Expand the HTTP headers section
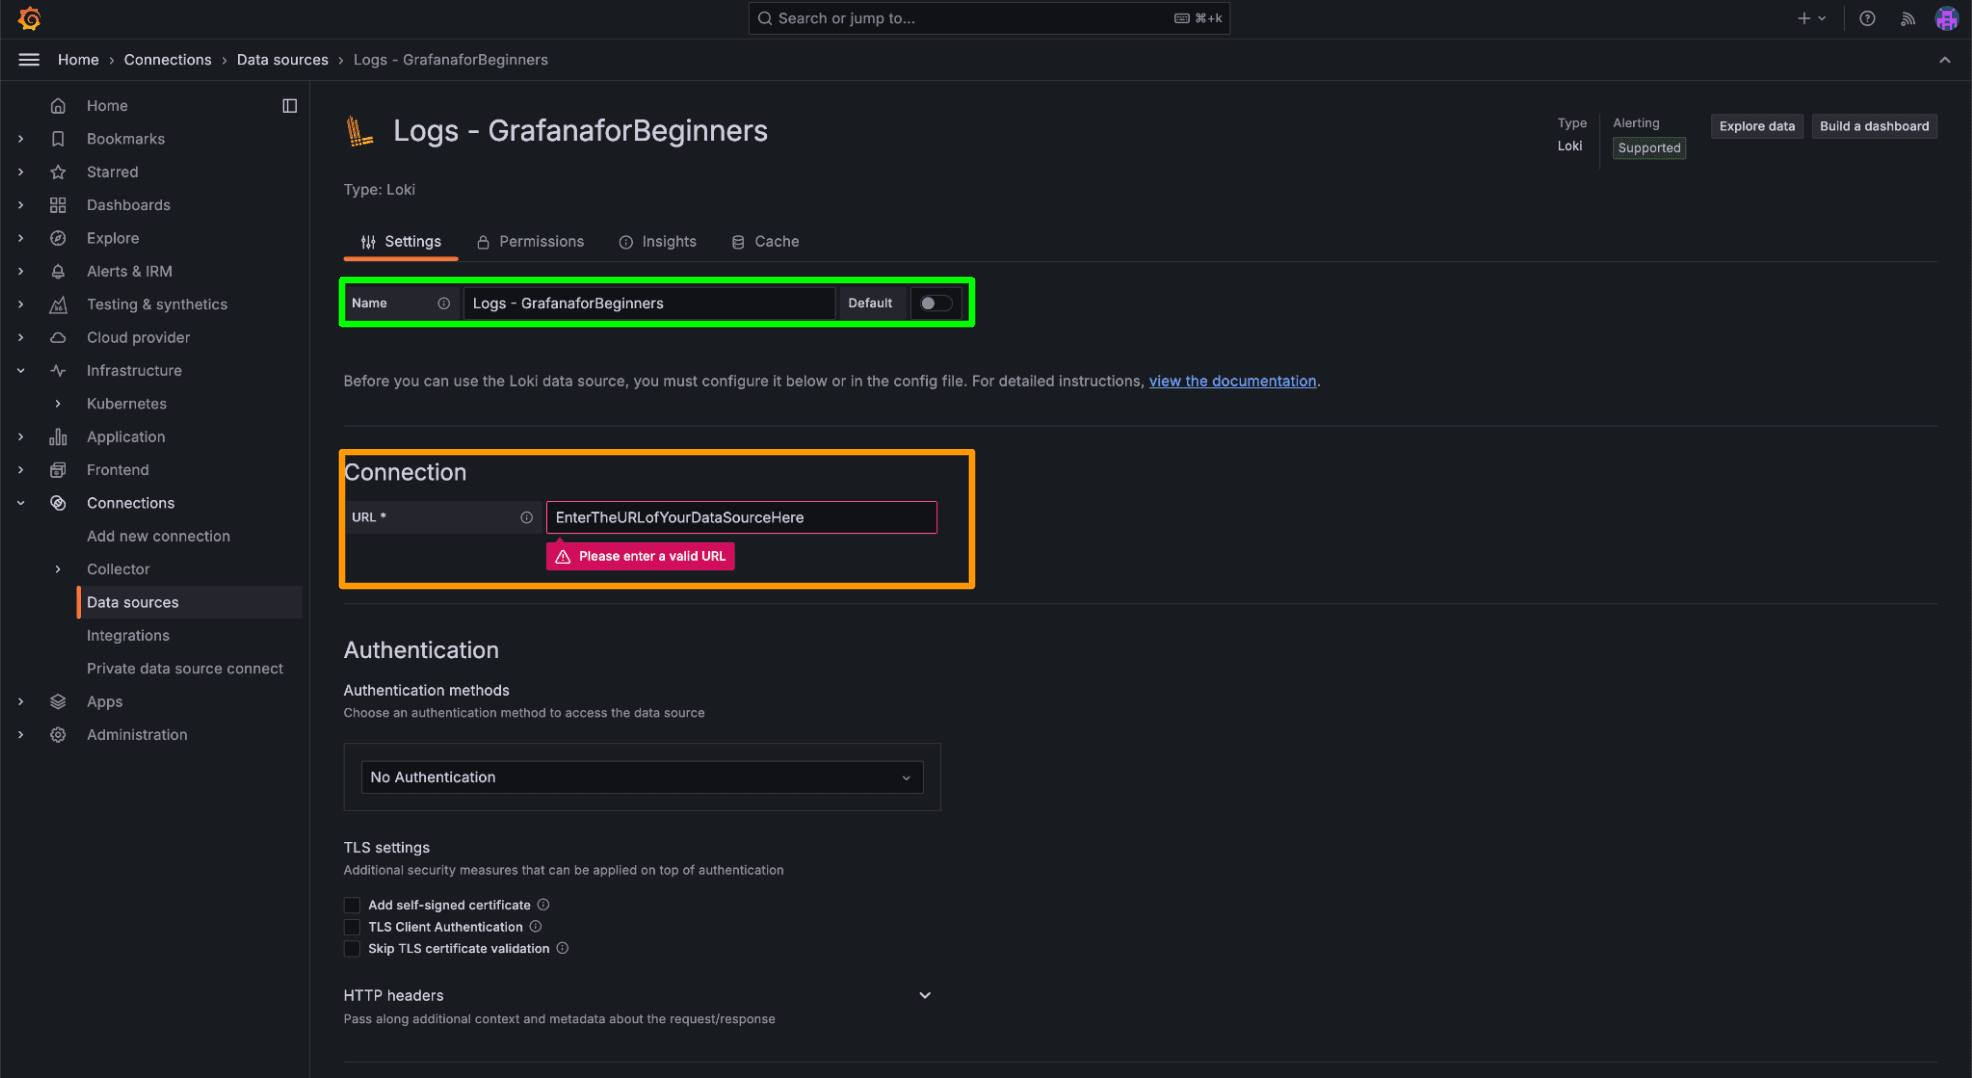The height and width of the screenshot is (1078, 1972). [x=925, y=995]
